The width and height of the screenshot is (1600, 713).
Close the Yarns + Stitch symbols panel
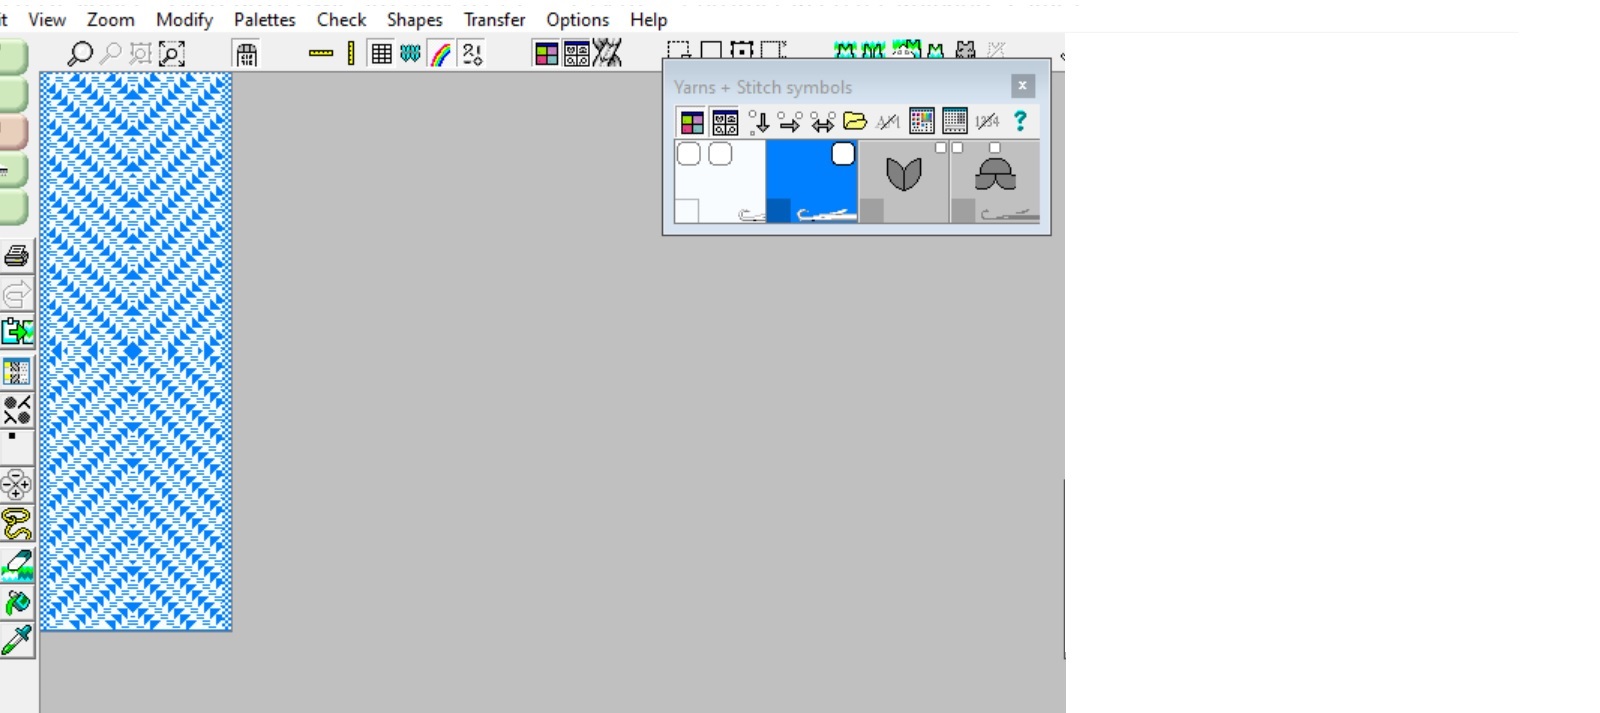(1022, 86)
